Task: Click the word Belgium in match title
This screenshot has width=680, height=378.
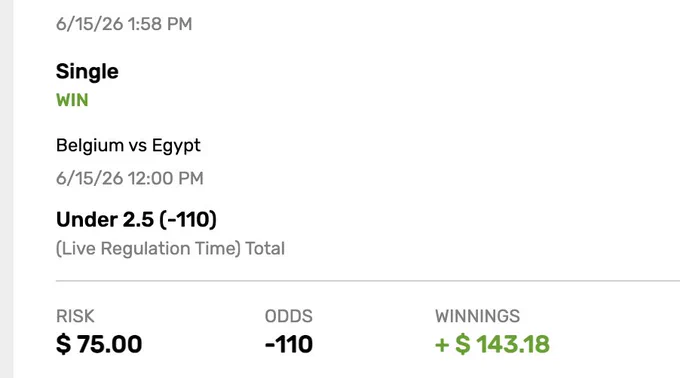Action: (x=90, y=146)
